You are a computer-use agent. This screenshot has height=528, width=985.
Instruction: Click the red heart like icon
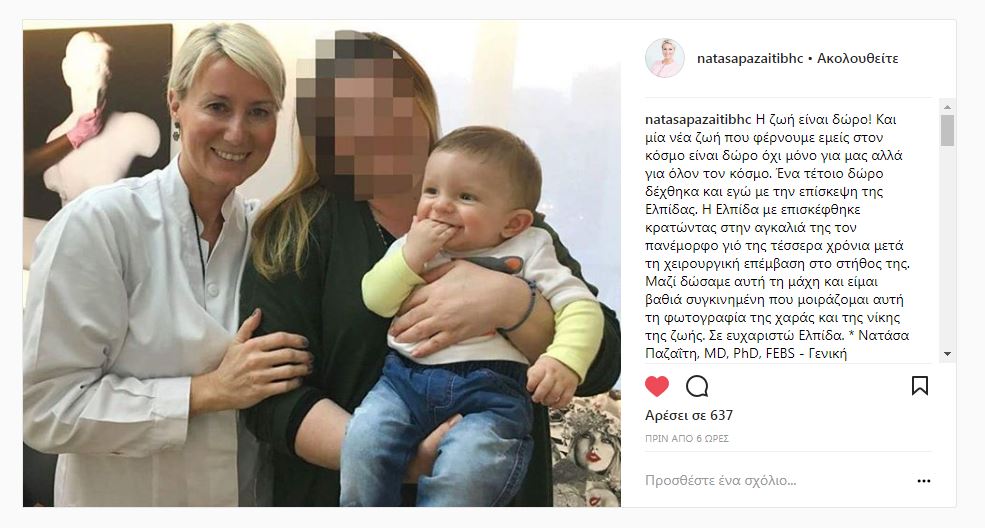(x=657, y=386)
